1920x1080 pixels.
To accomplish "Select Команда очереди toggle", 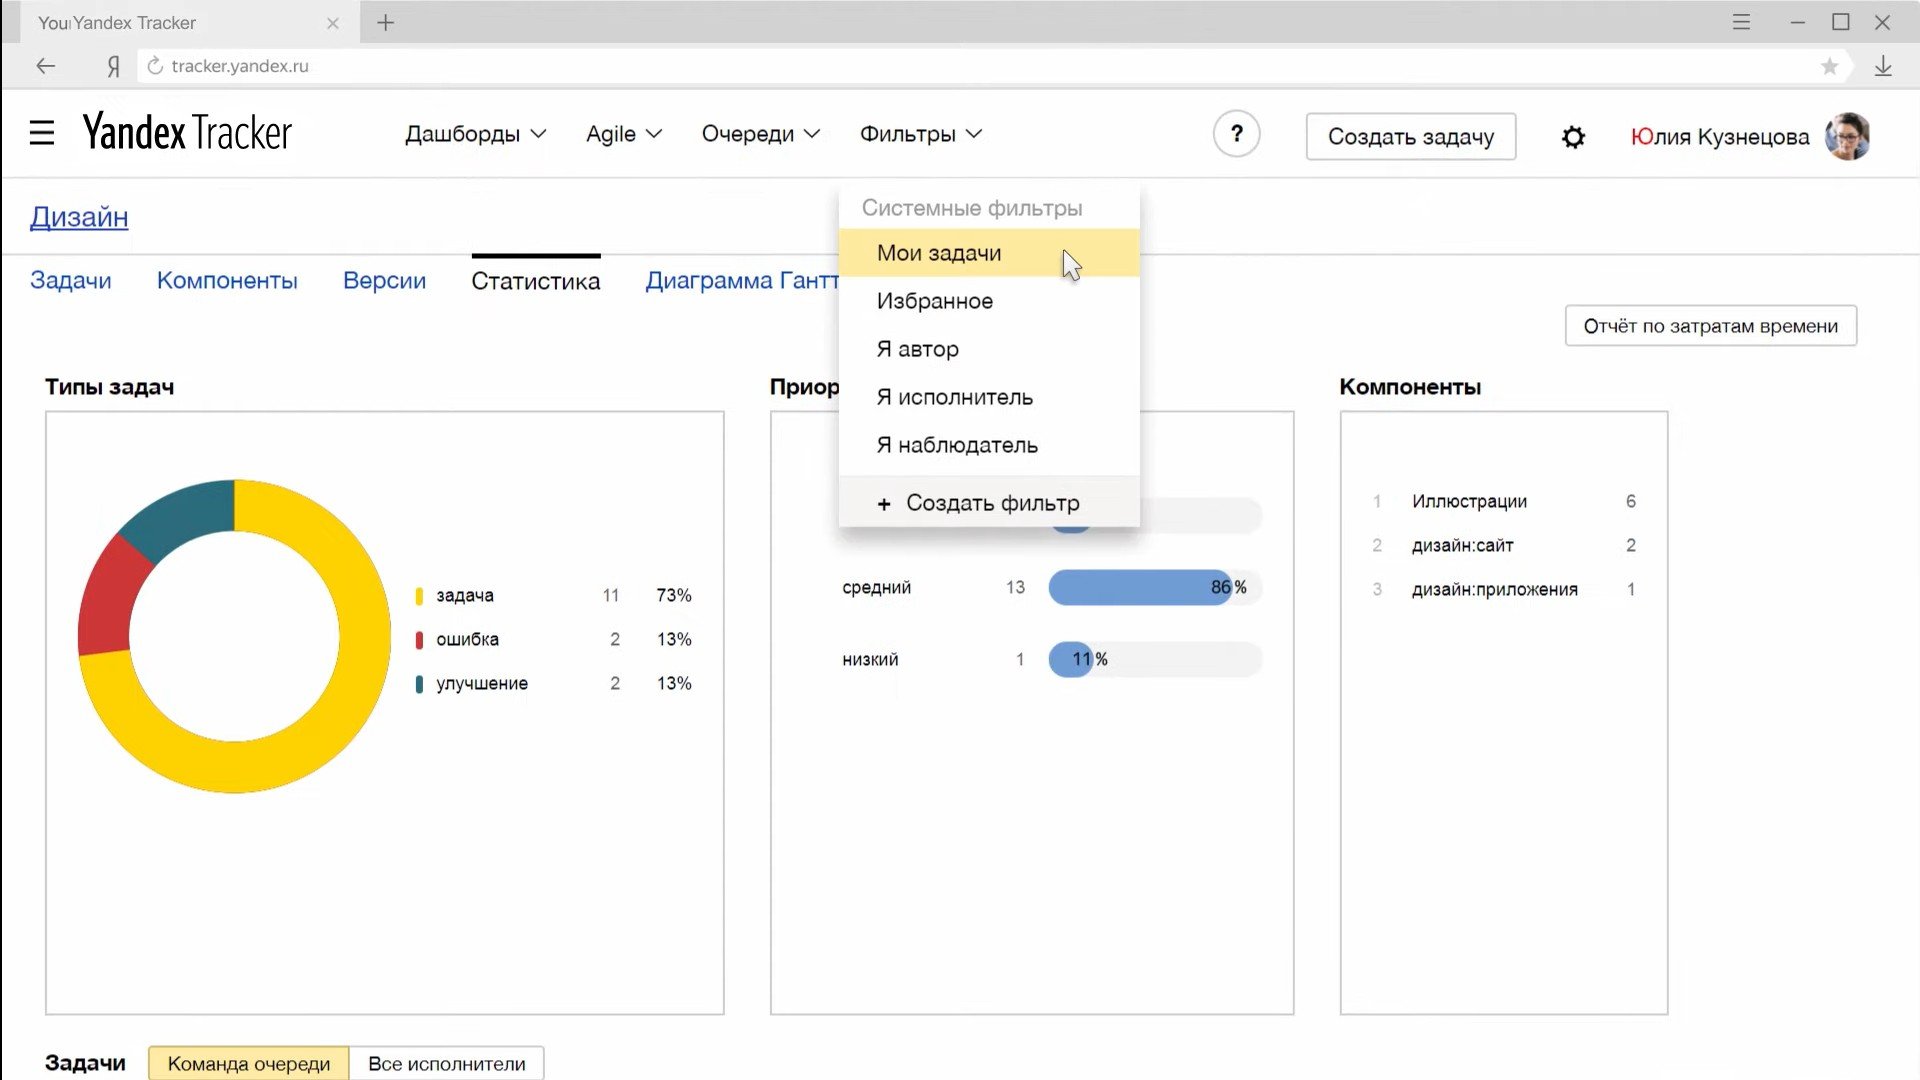I will 249,1063.
